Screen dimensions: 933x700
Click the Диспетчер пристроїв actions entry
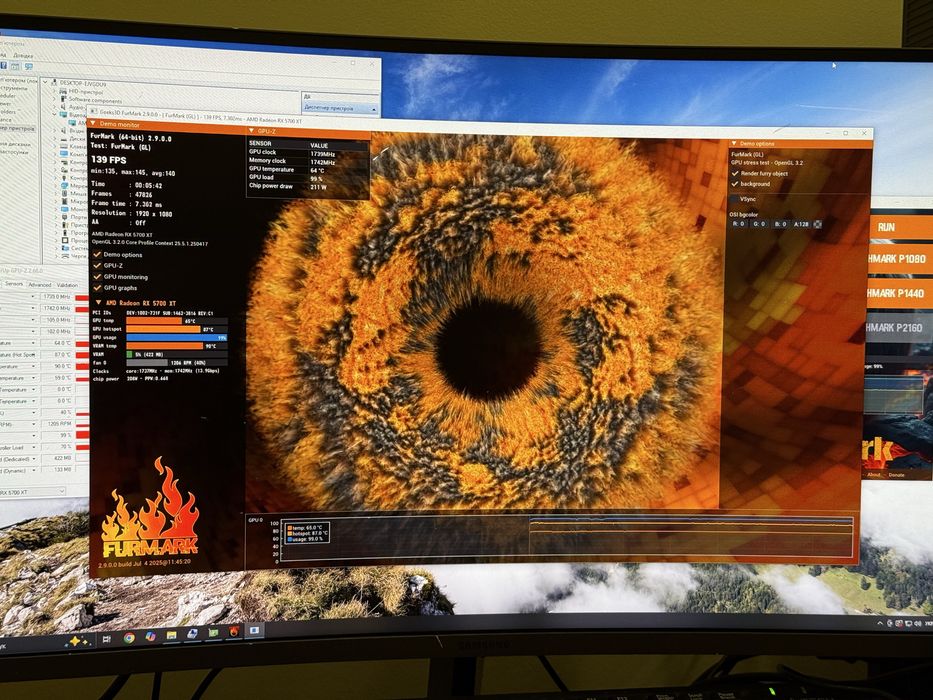click(x=339, y=108)
